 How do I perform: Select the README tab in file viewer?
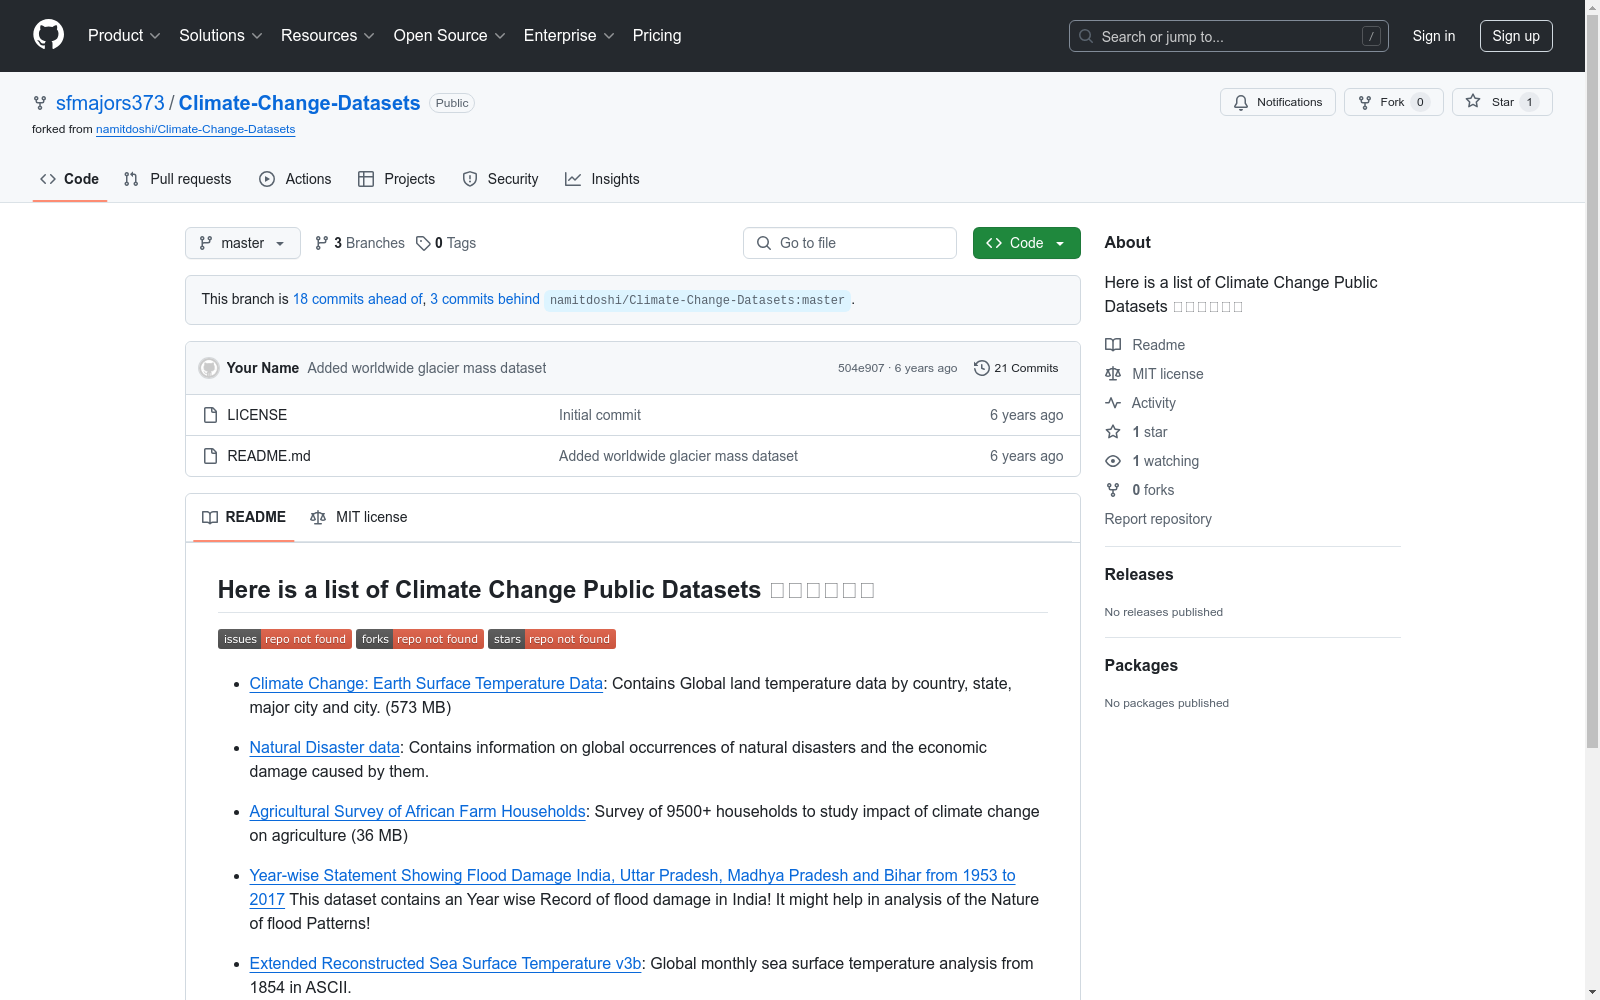click(x=244, y=517)
